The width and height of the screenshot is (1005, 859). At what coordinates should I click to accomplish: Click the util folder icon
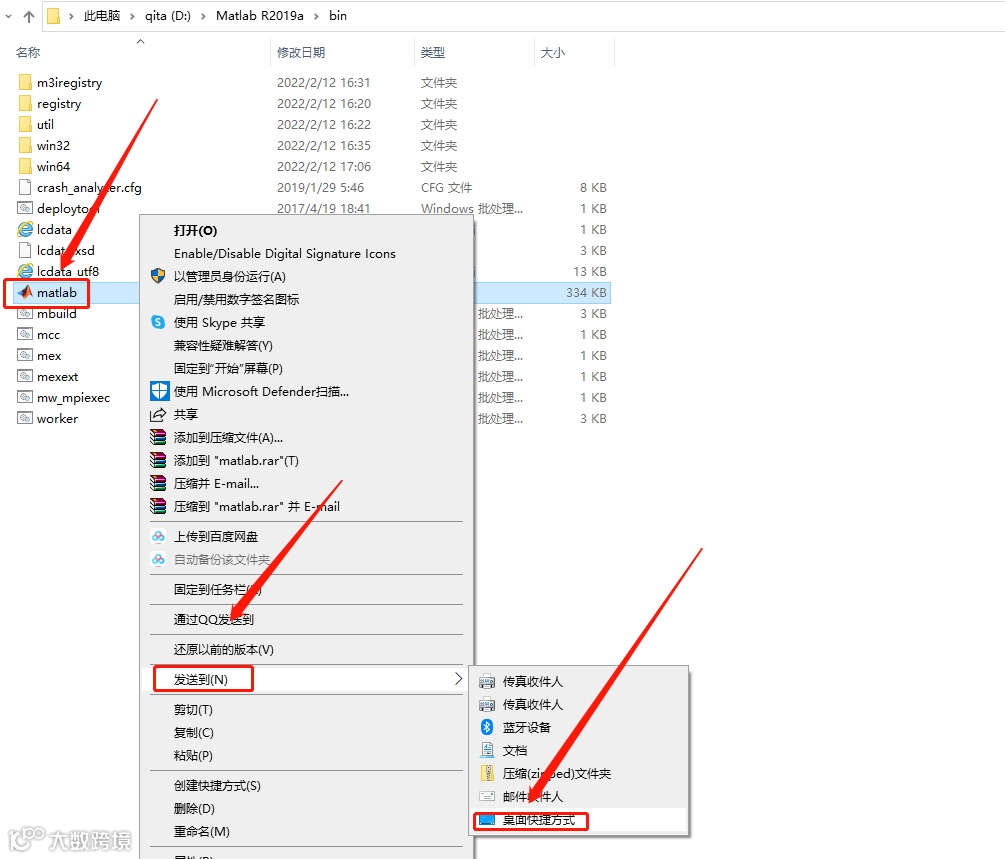25,124
